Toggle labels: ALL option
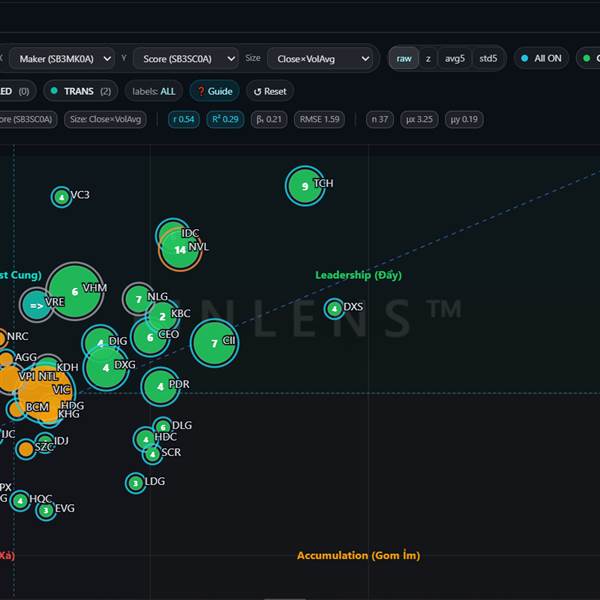The height and width of the screenshot is (600, 600). click(153, 91)
